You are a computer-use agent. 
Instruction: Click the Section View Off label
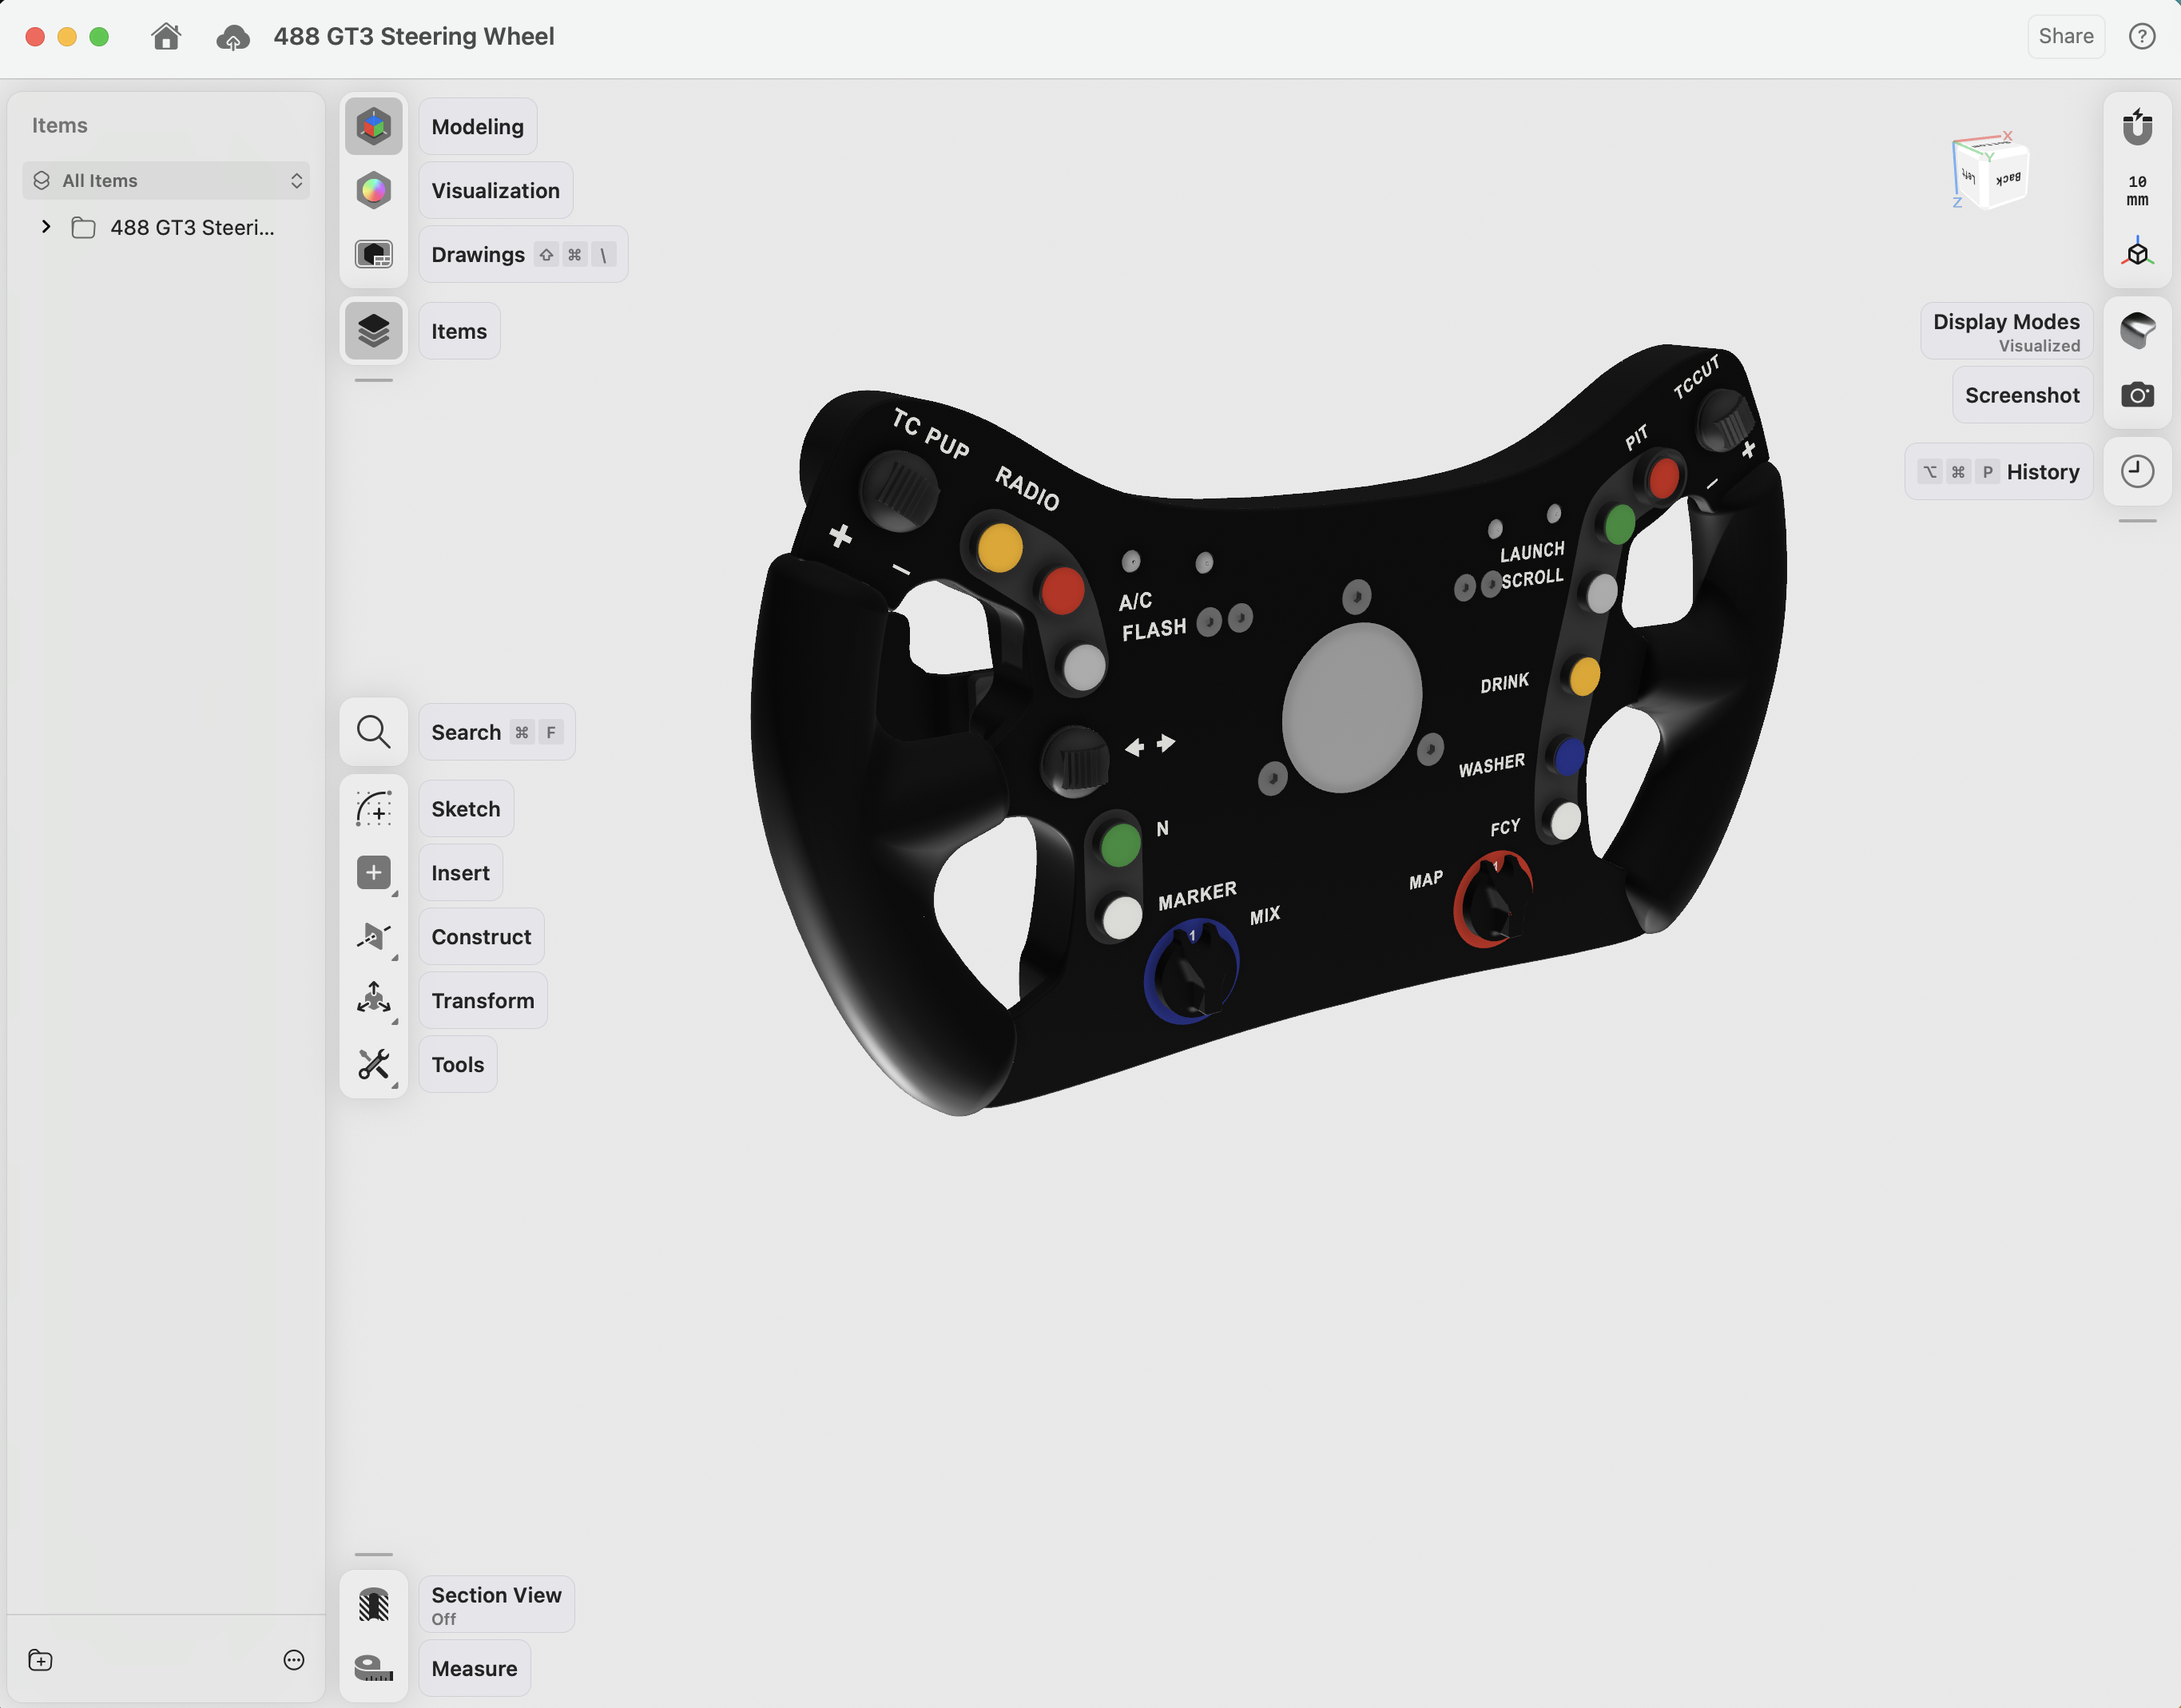click(x=496, y=1604)
